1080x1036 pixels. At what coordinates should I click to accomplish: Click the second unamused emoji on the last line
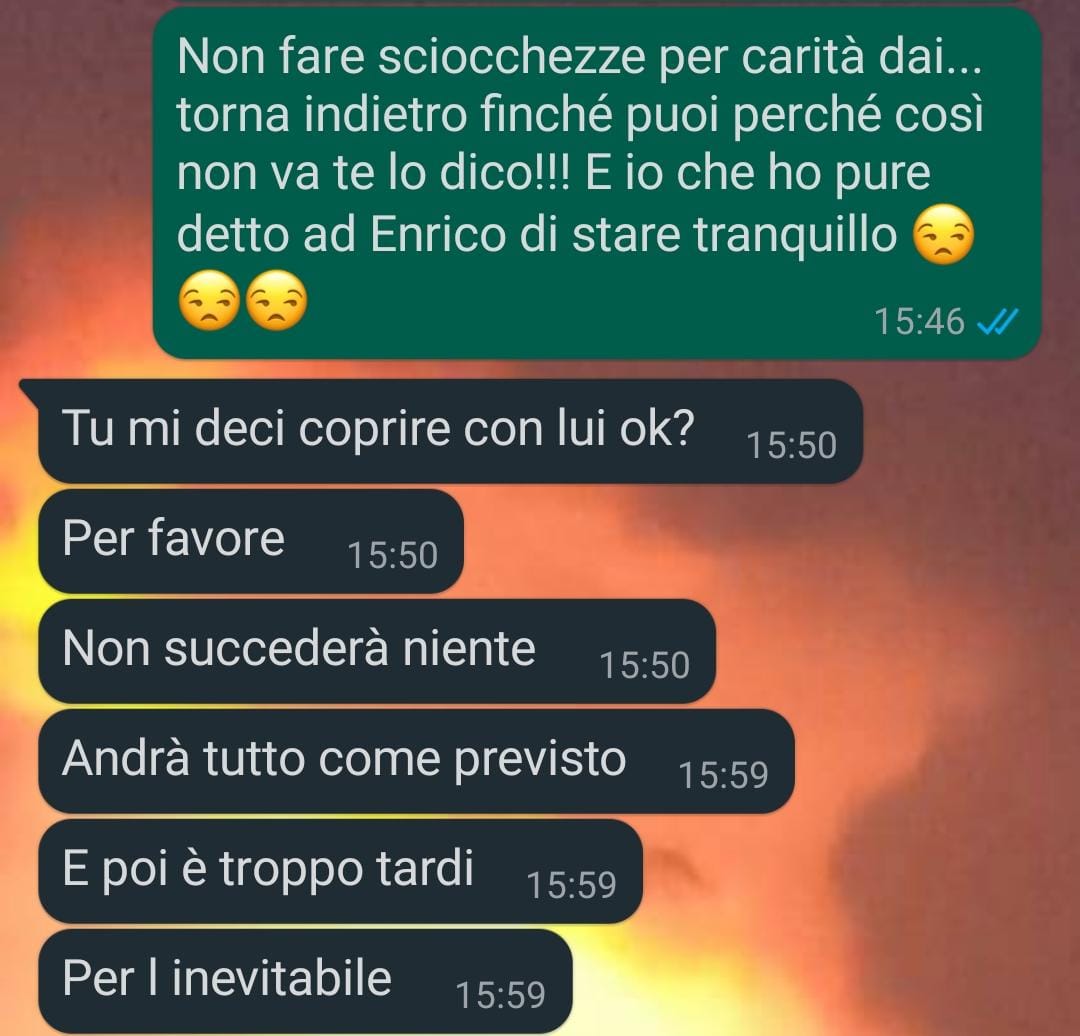276,300
